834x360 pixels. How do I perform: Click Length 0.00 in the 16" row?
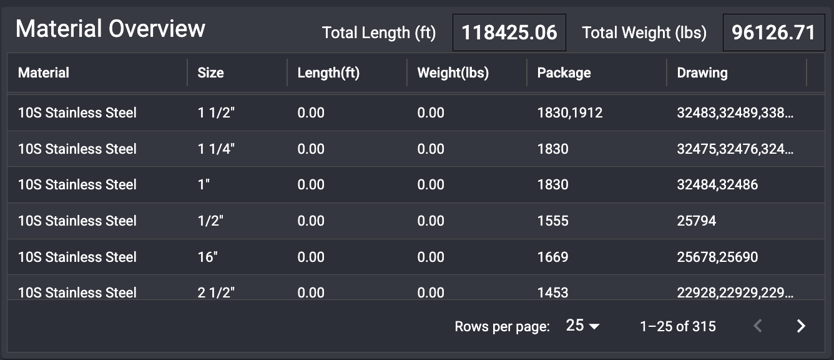[311, 257]
